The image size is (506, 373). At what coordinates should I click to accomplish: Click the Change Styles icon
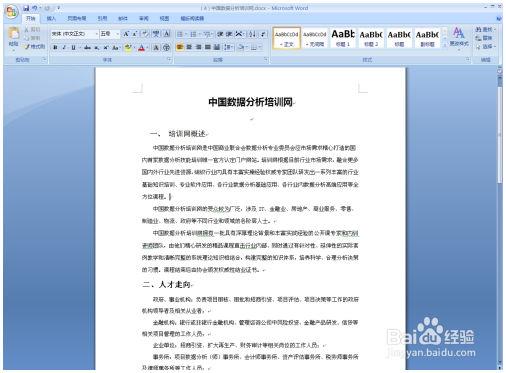click(x=459, y=37)
